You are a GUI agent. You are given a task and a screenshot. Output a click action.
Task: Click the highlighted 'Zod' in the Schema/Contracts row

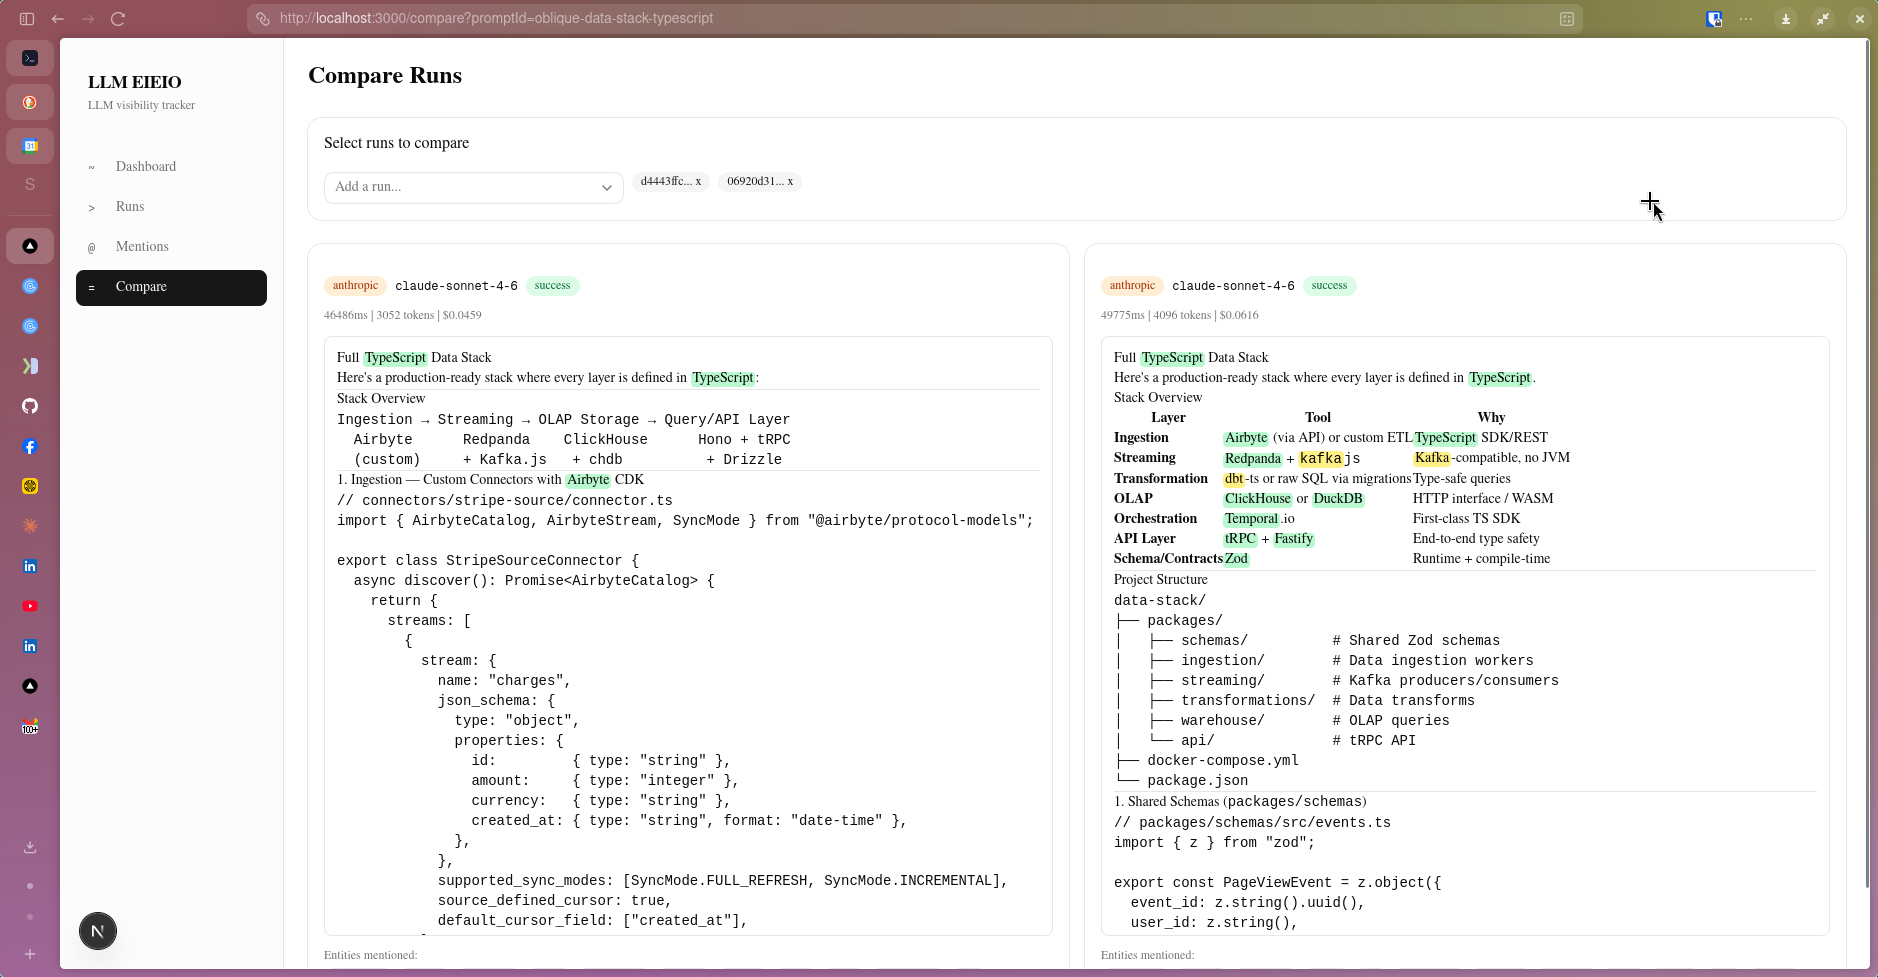pyautogui.click(x=1236, y=558)
